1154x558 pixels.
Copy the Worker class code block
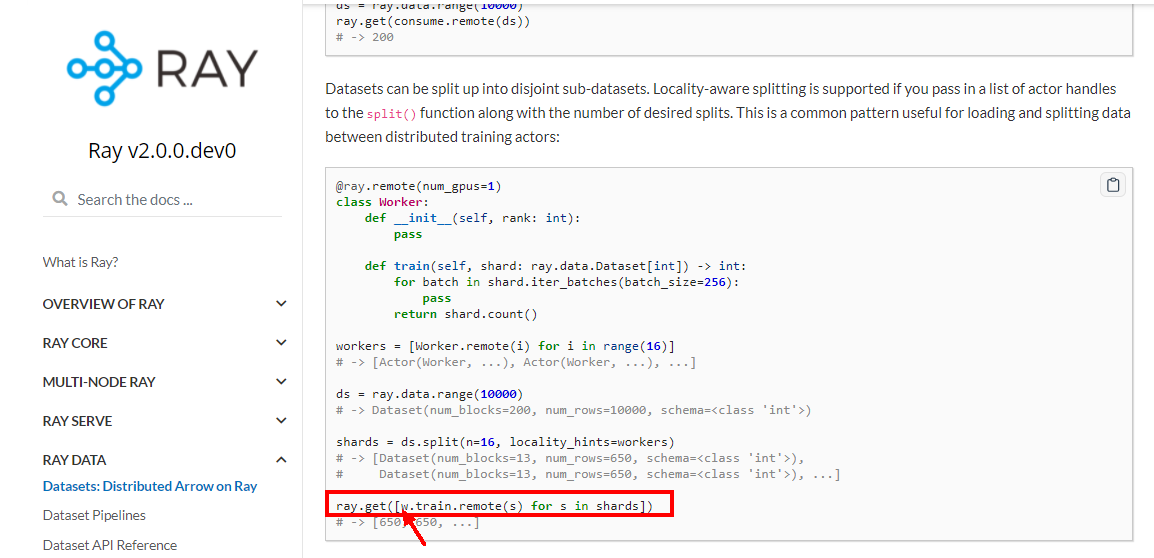[x=1113, y=186]
